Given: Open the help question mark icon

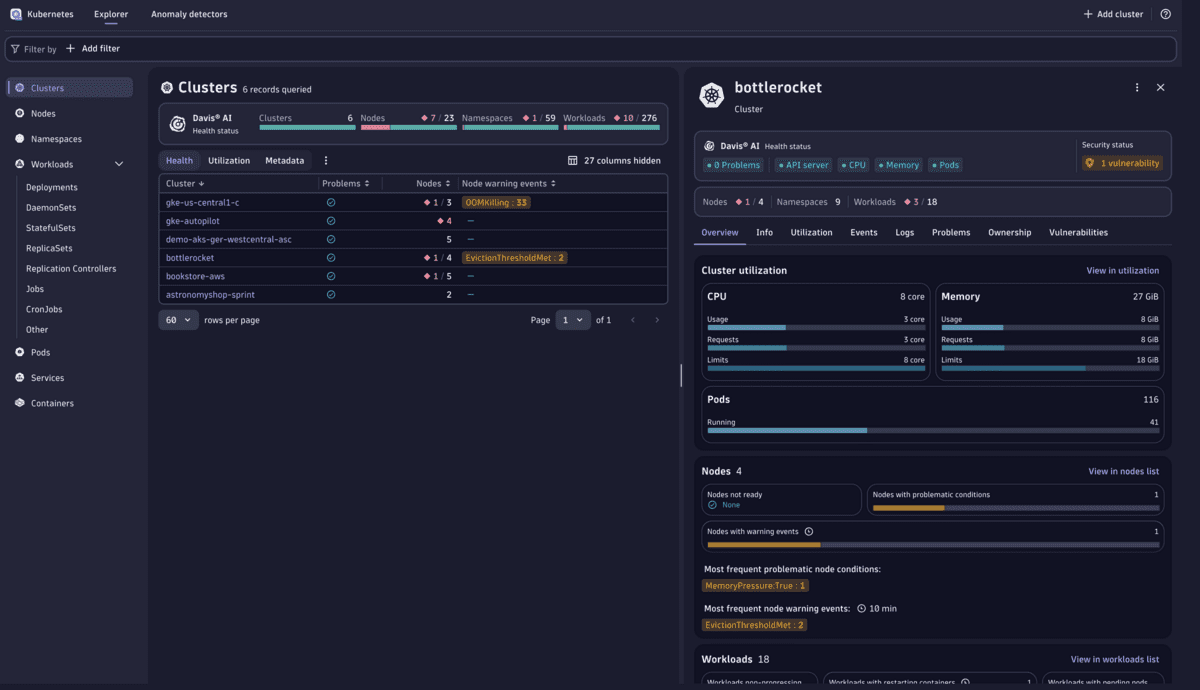Looking at the screenshot, I should (1166, 14).
